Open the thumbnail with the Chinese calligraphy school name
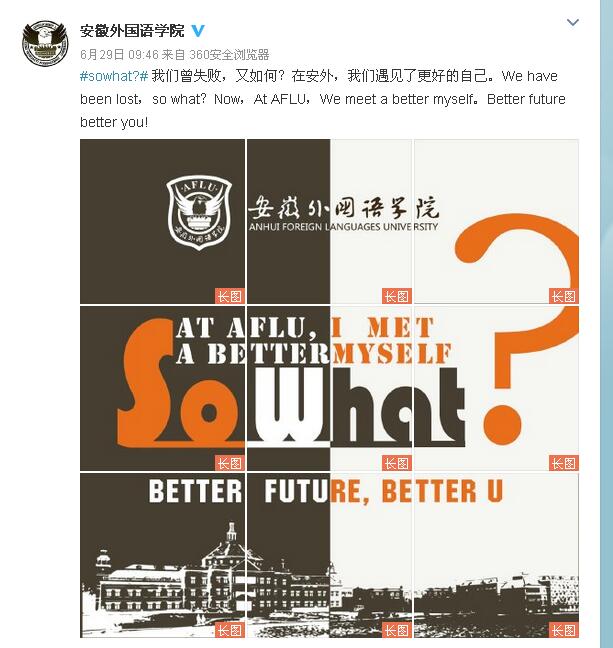The image size is (613, 648). point(329,222)
